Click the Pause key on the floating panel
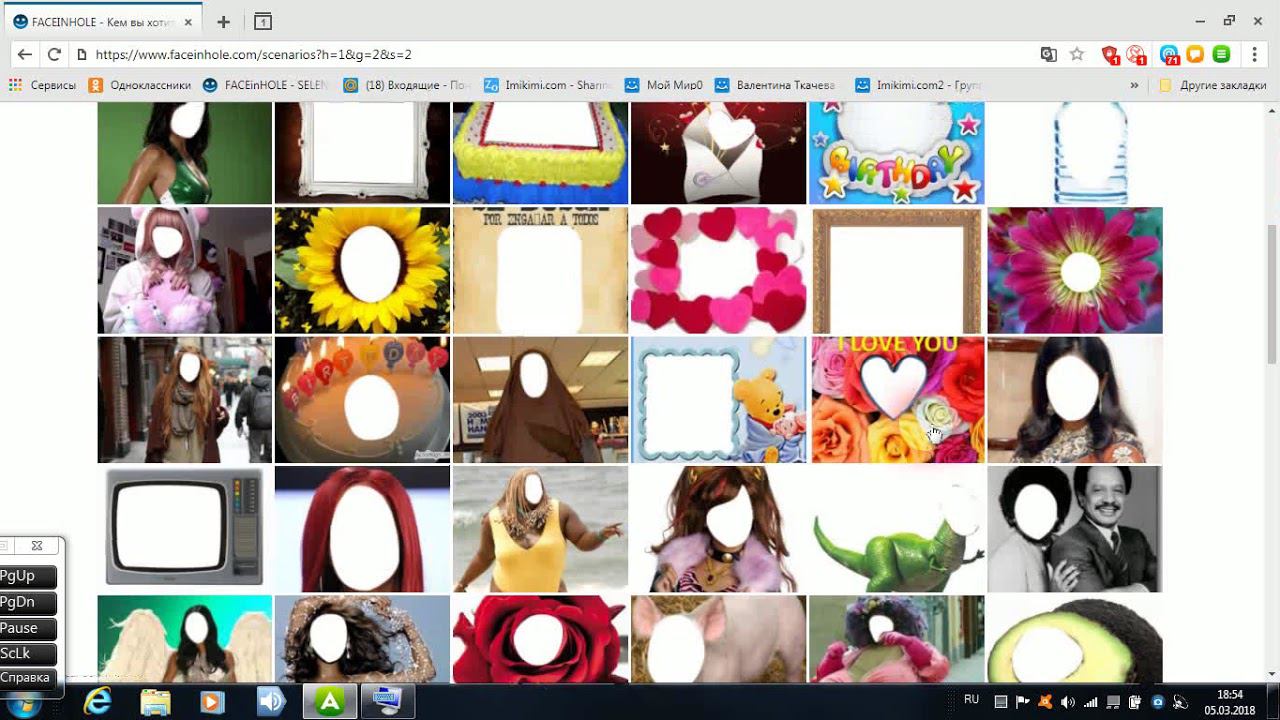 point(27,628)
